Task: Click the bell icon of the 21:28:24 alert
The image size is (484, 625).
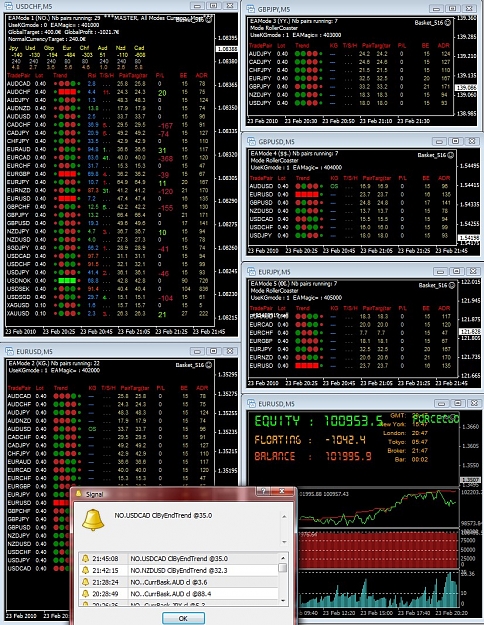Action: pyautogui.click(x=85, y=582)
